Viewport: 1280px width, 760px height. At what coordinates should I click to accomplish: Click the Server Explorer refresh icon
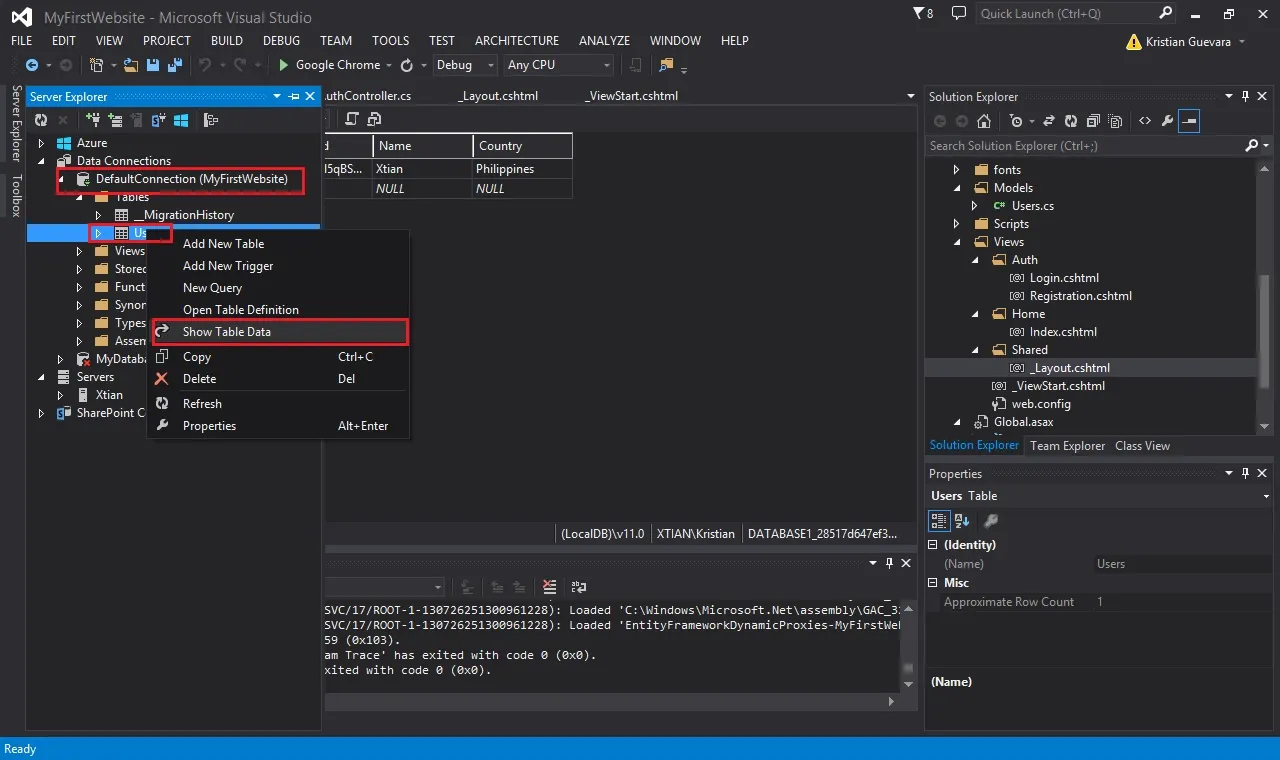(x=40, y=120)
